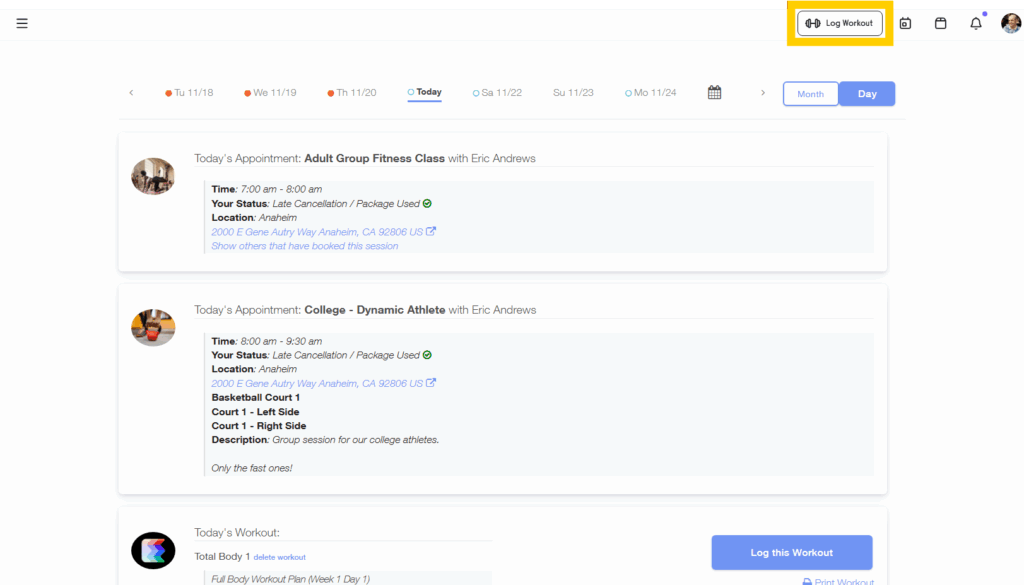Click the 7:00 am - 8:00 am time

(x=281, y=189)
